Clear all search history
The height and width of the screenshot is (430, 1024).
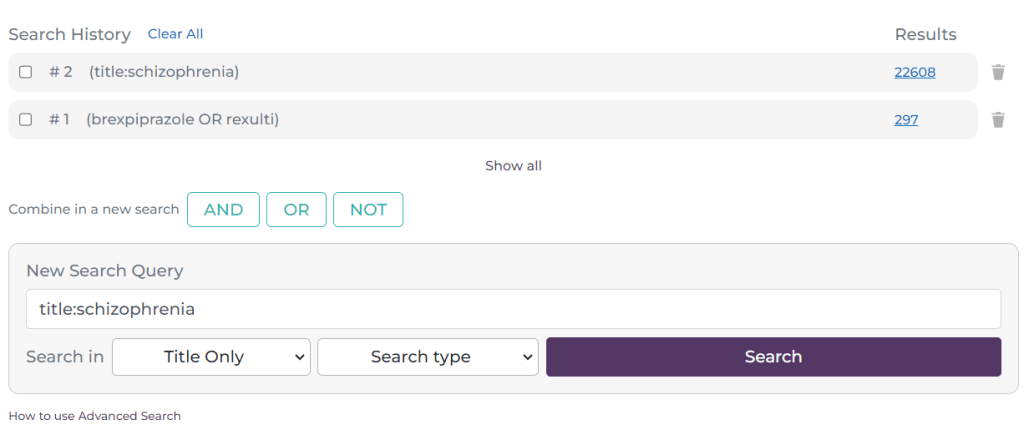point(175,34)
